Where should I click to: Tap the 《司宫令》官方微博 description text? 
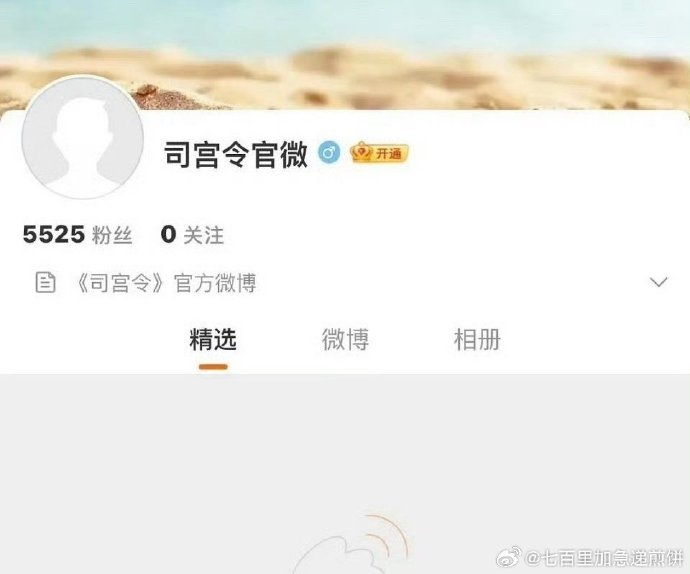(x=165, y=283)
